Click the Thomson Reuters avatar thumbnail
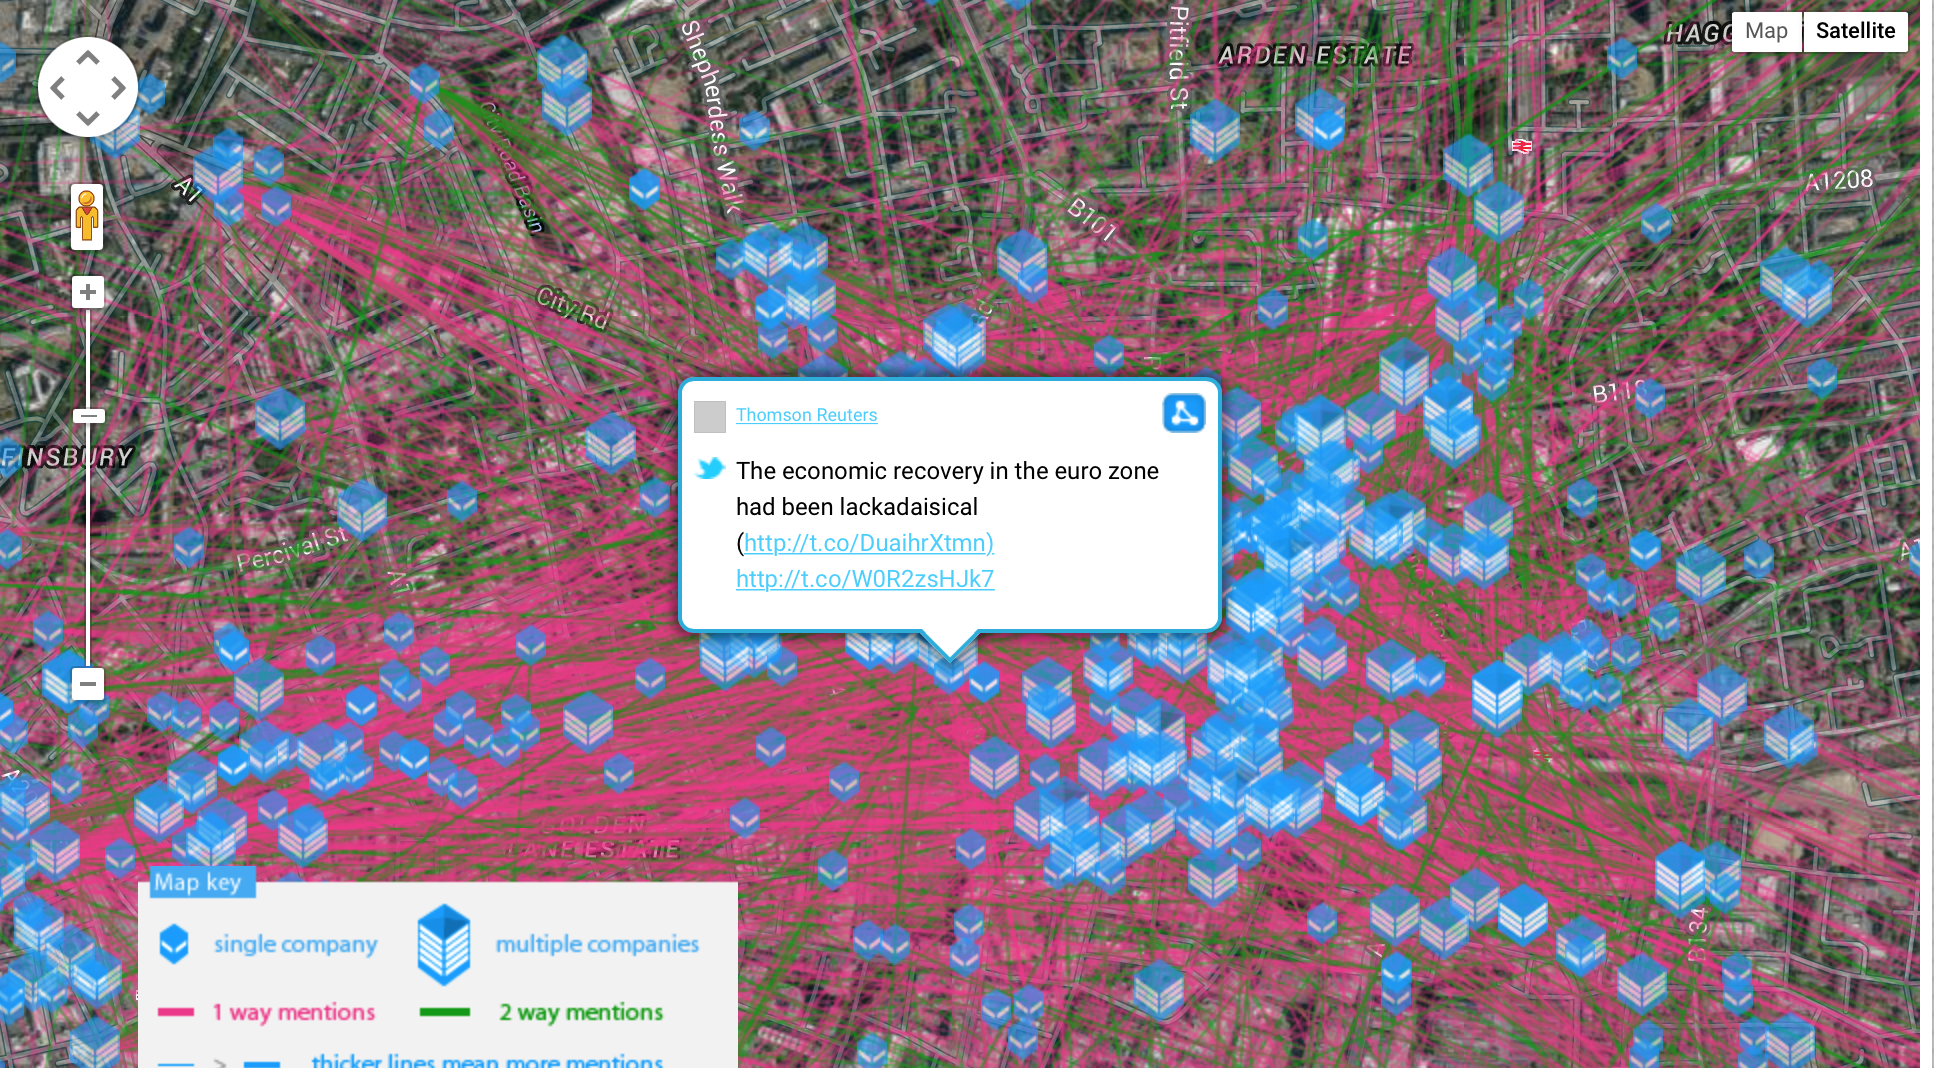The height and width of the screenshot is (1068, 1934). point(710,416)
